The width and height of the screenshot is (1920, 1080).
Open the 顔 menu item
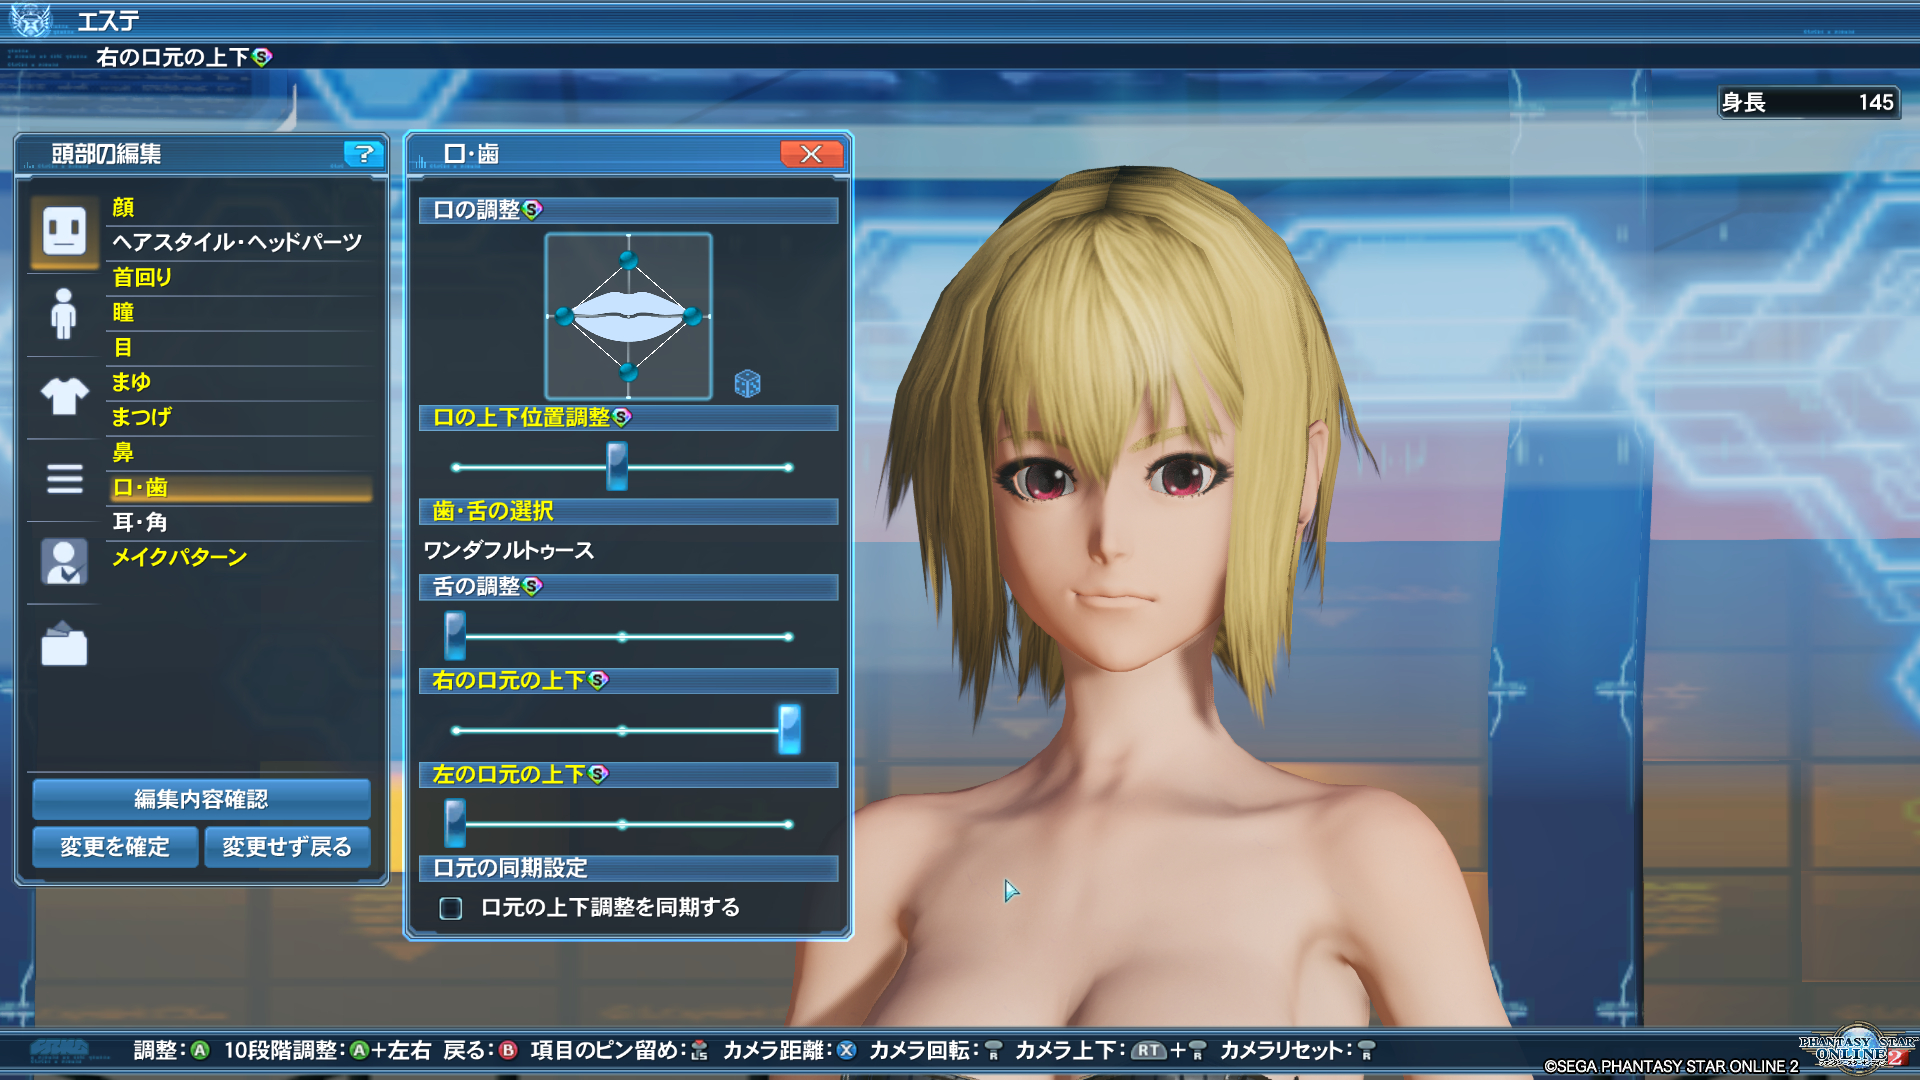click(123, 207)
